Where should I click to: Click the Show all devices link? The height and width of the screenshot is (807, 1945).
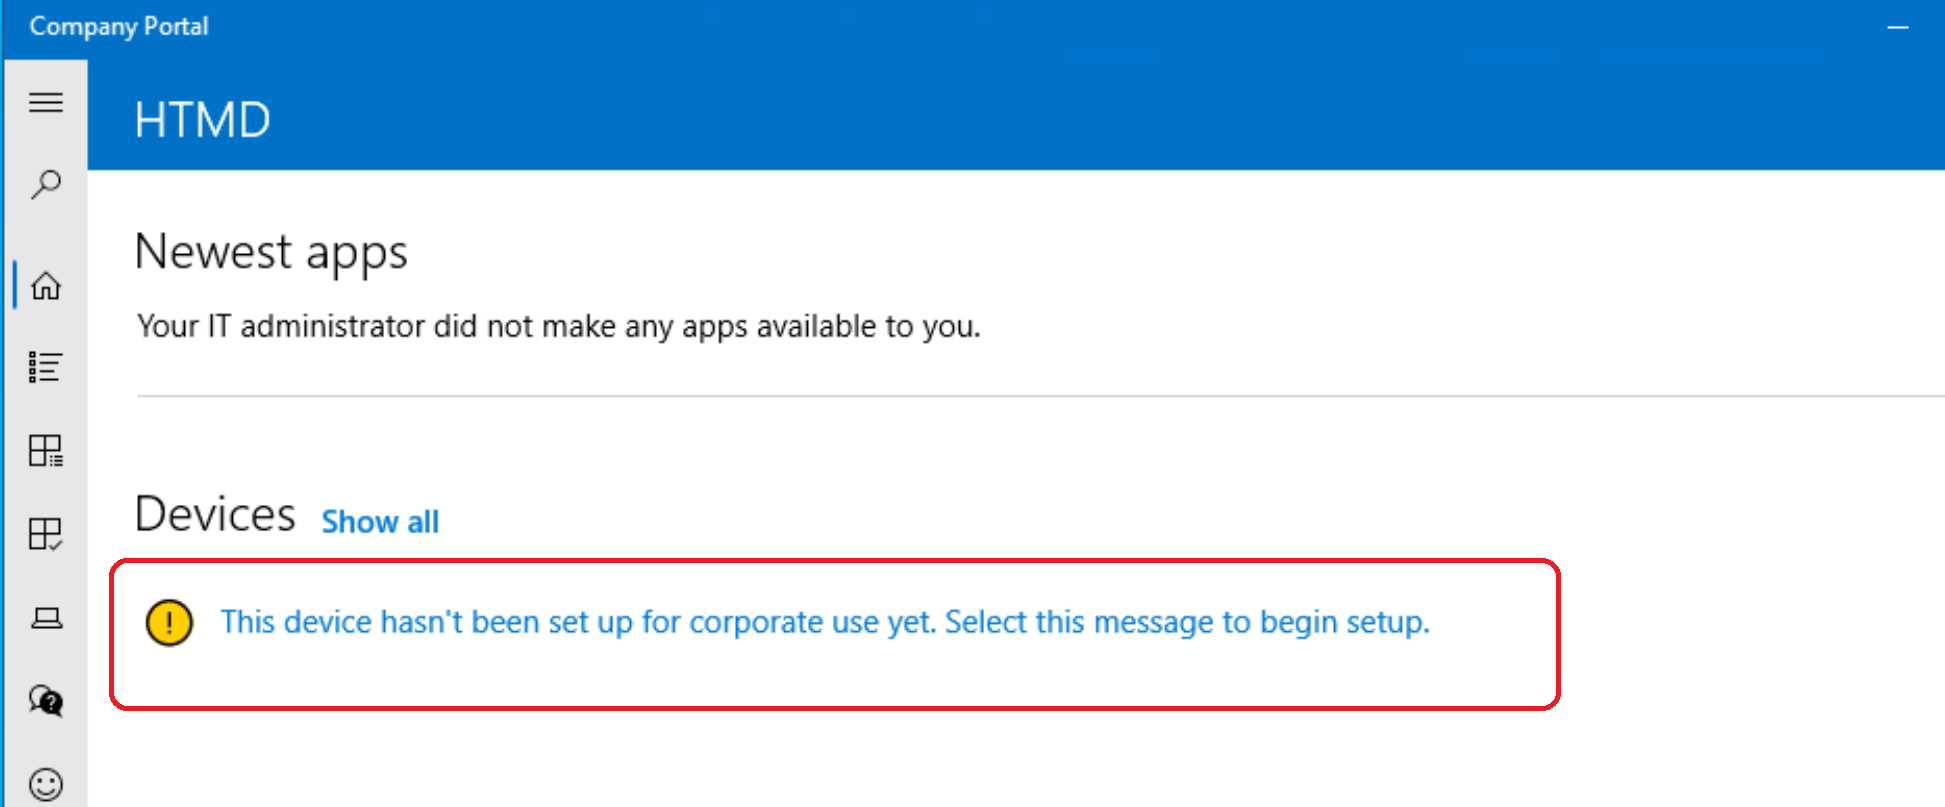coord(380,522)
